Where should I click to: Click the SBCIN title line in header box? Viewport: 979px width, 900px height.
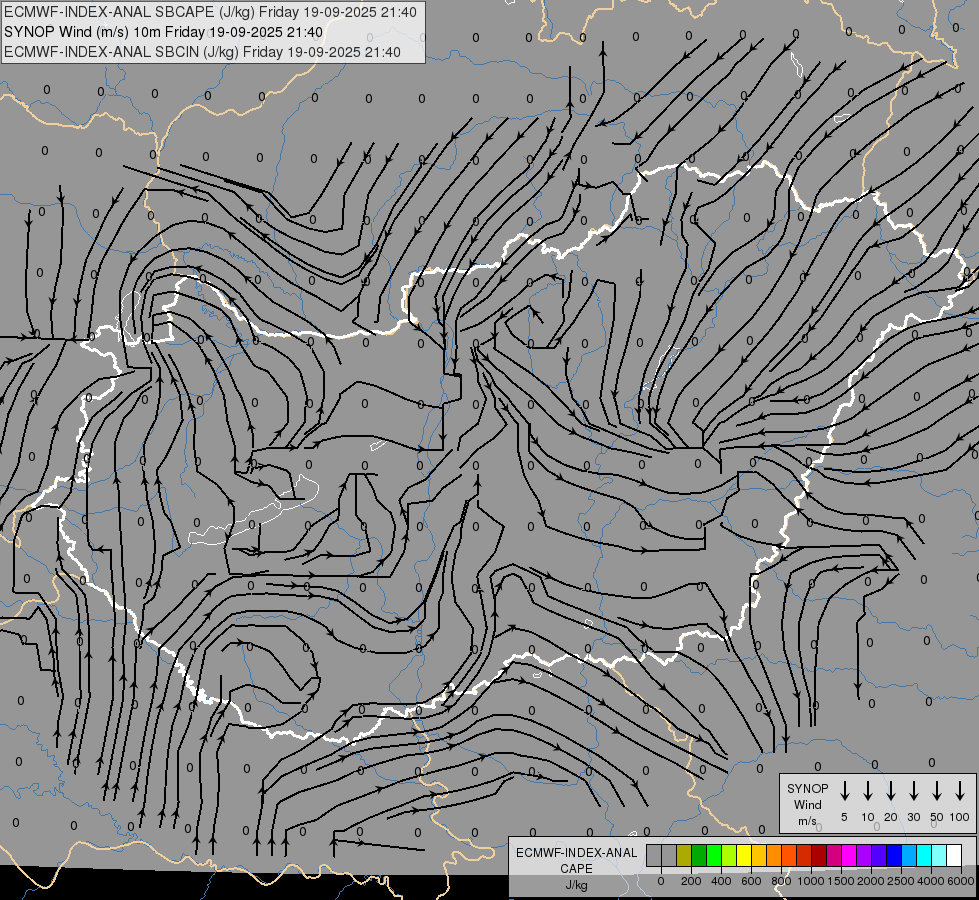coord(202,52)
